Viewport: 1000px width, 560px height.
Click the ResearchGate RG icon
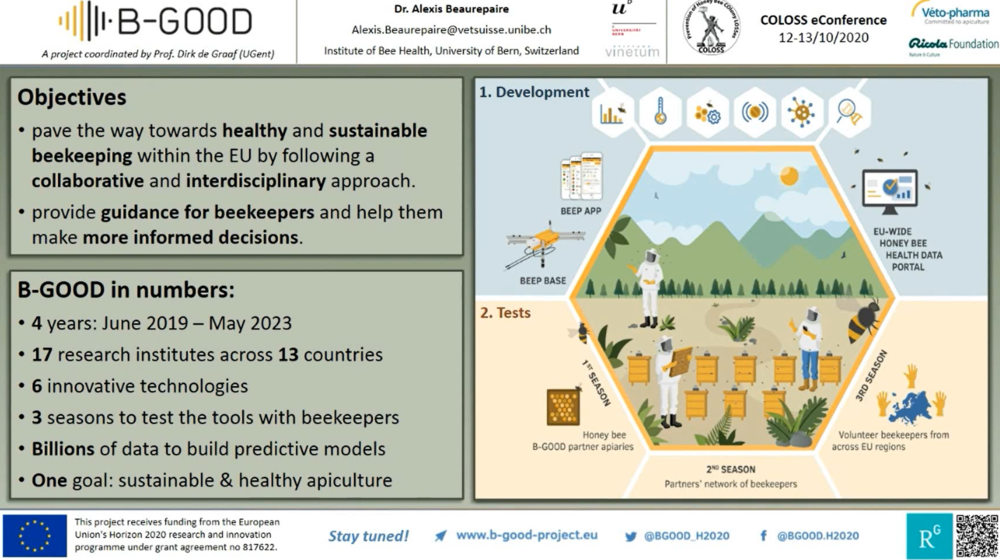coord(929,536)
